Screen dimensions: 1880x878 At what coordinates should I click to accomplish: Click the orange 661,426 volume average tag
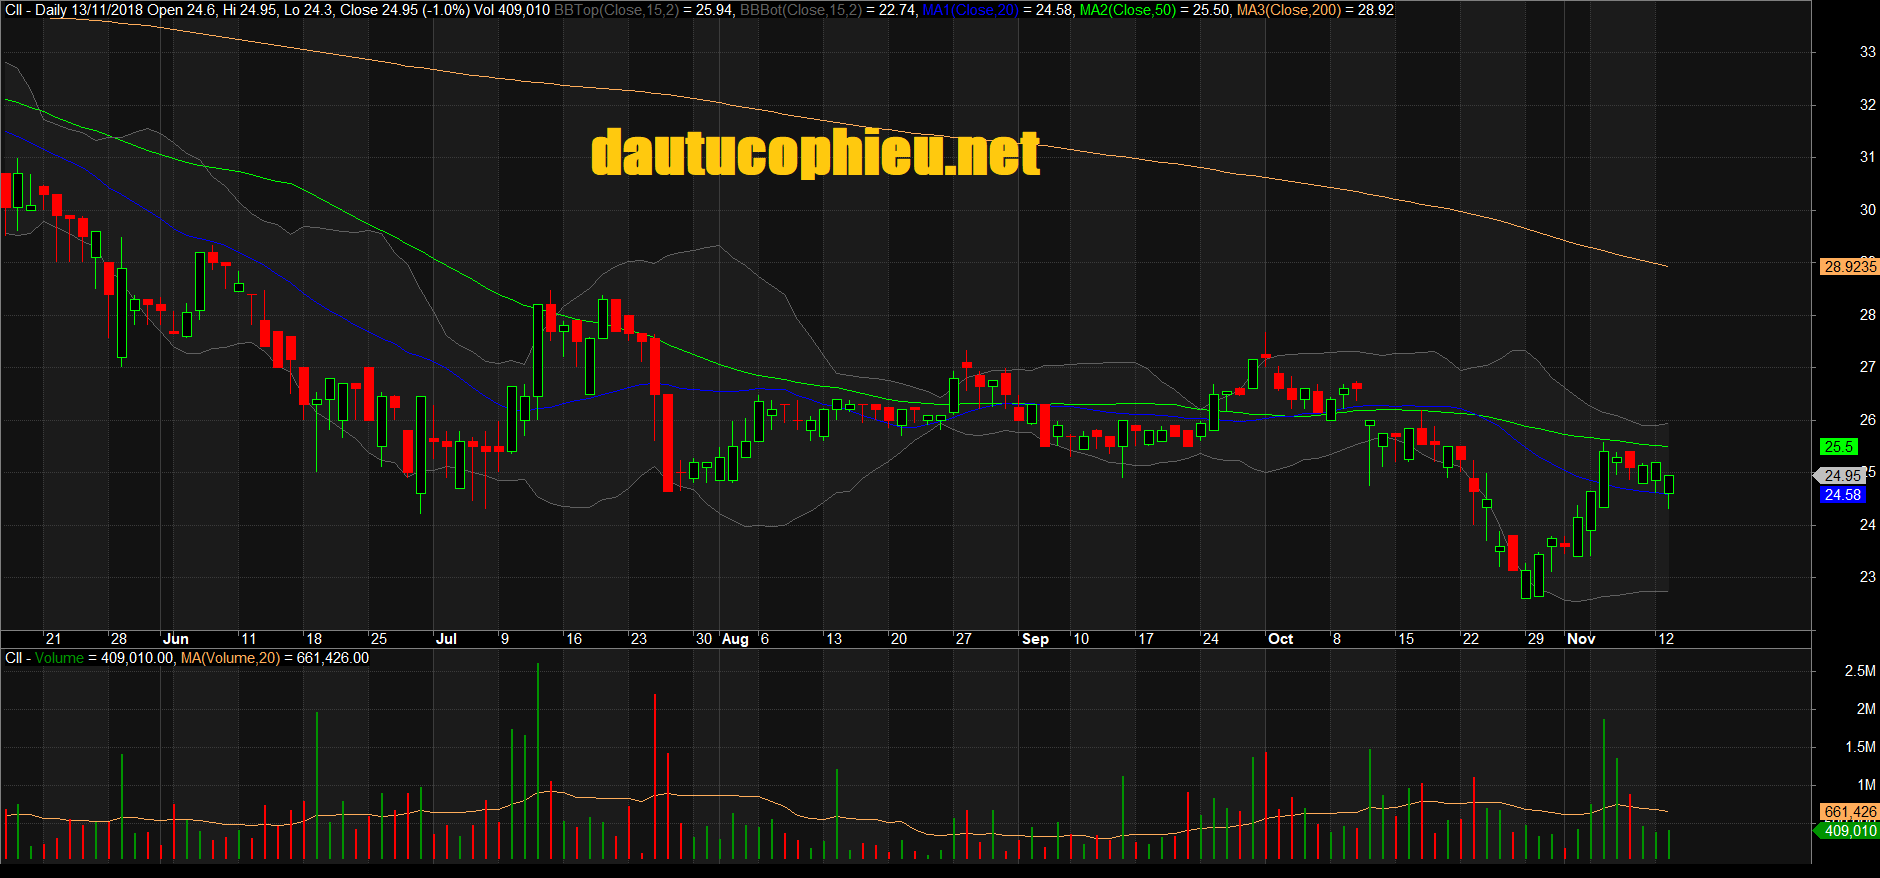click(1849, 812)
